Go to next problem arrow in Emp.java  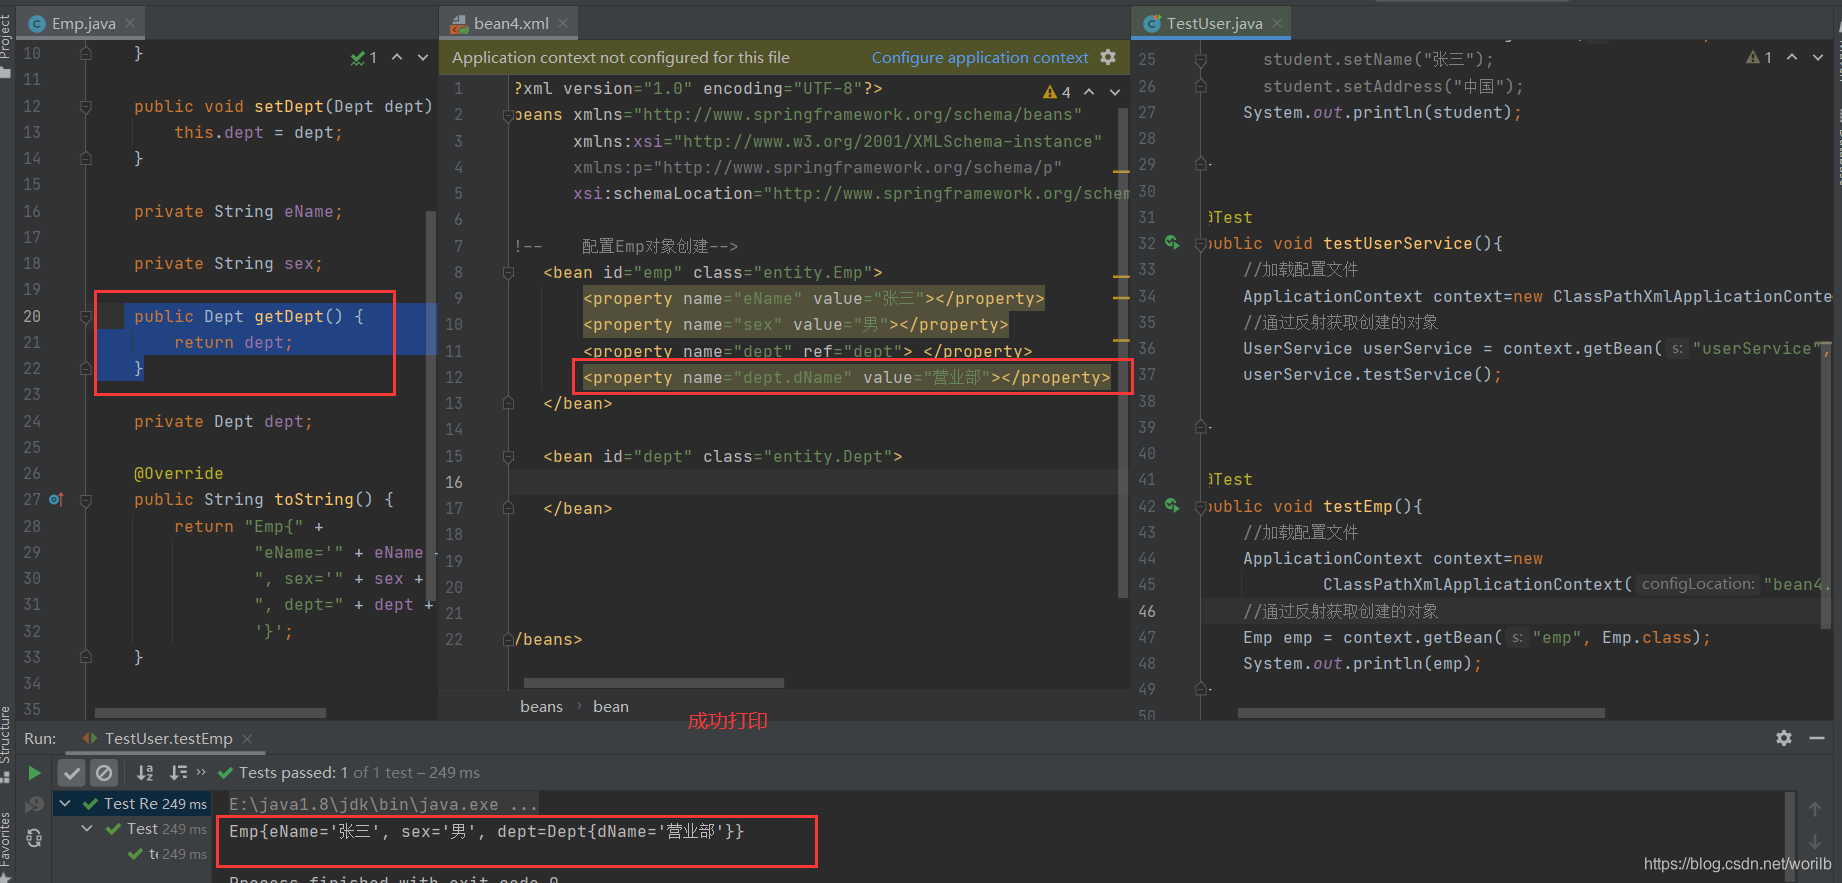422,58
